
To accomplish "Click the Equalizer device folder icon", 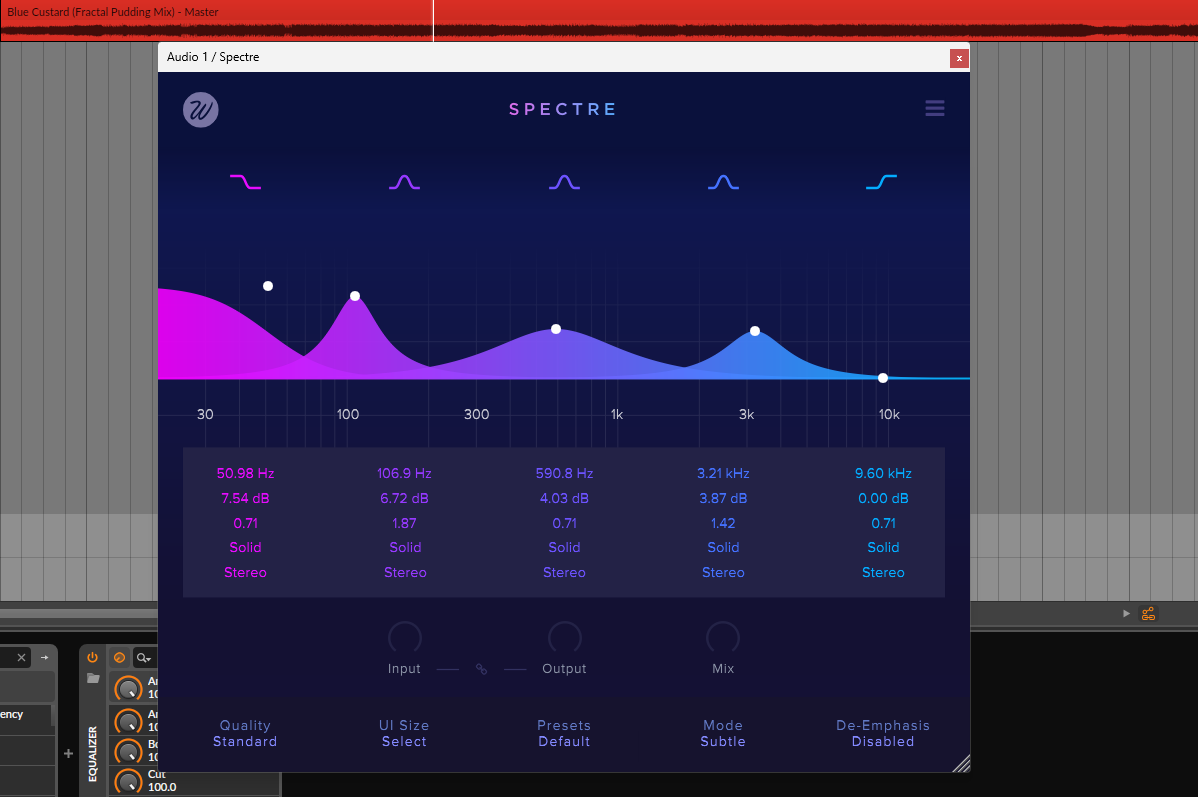I will (93, 678).
